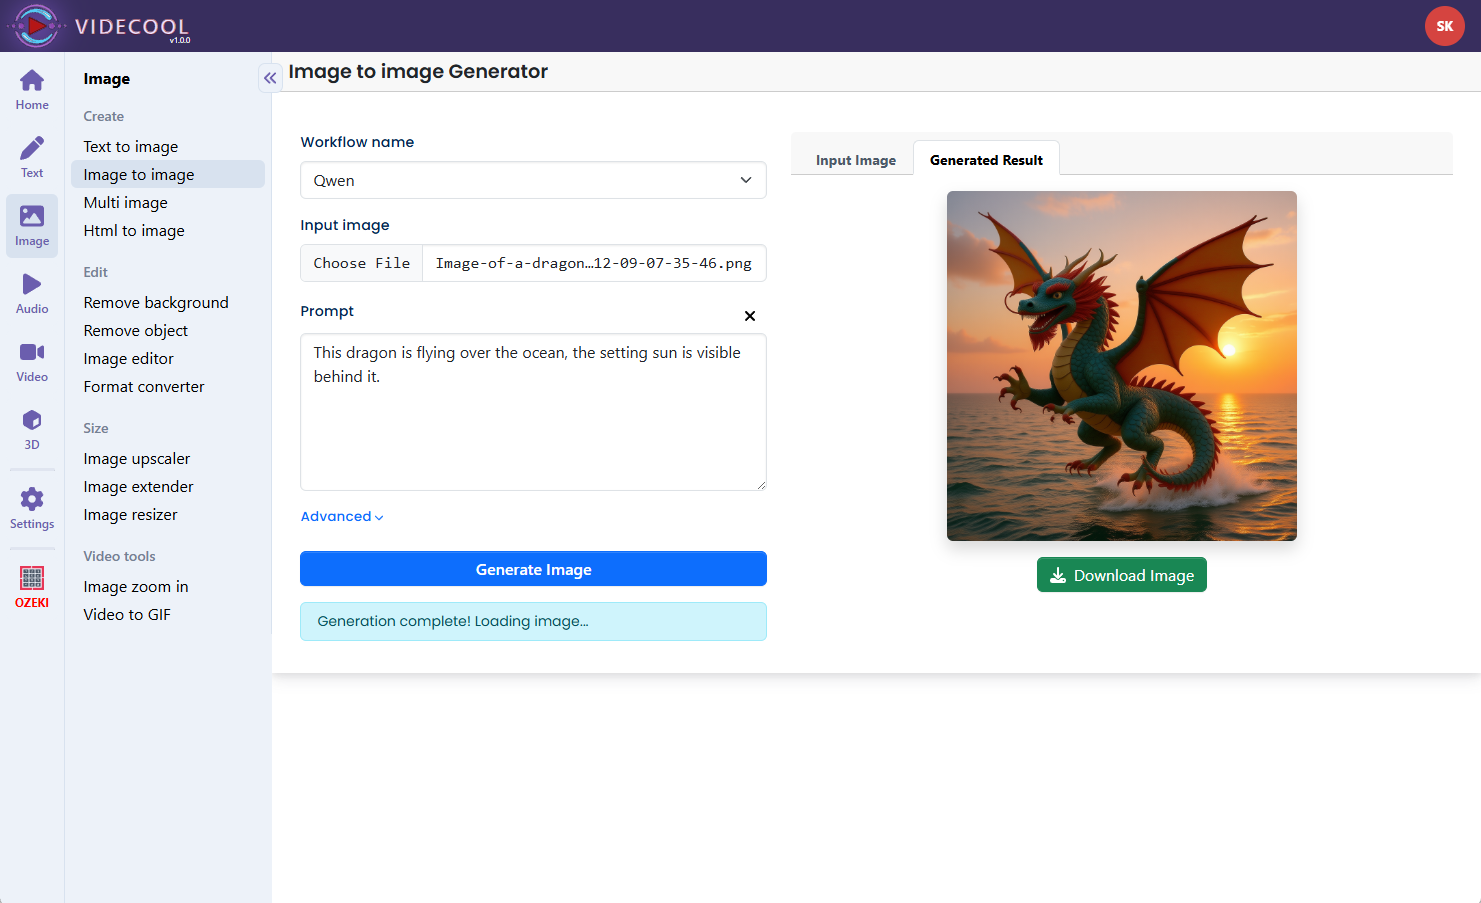This screenshot has height=903, width=1481.
Task: Go to Home in the sidebar
Action: point(32,90)
